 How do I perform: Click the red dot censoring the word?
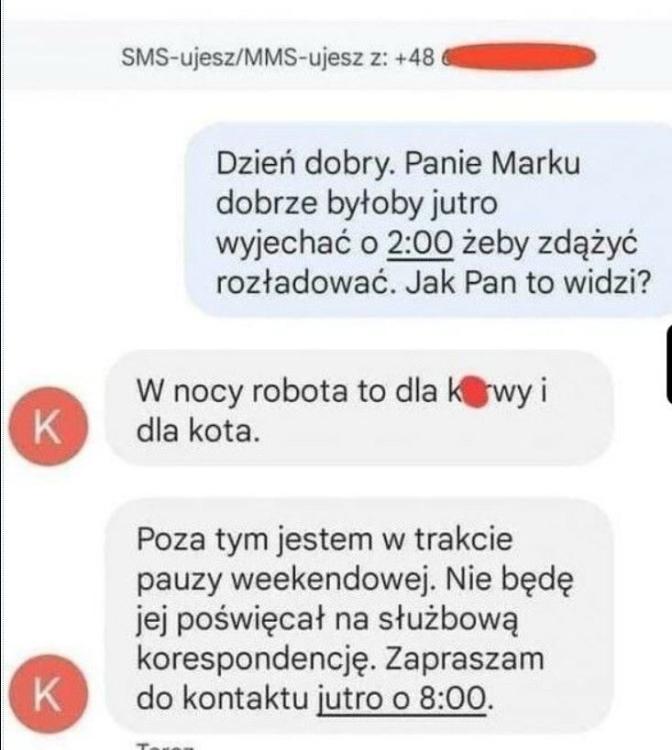pos(475,392)
